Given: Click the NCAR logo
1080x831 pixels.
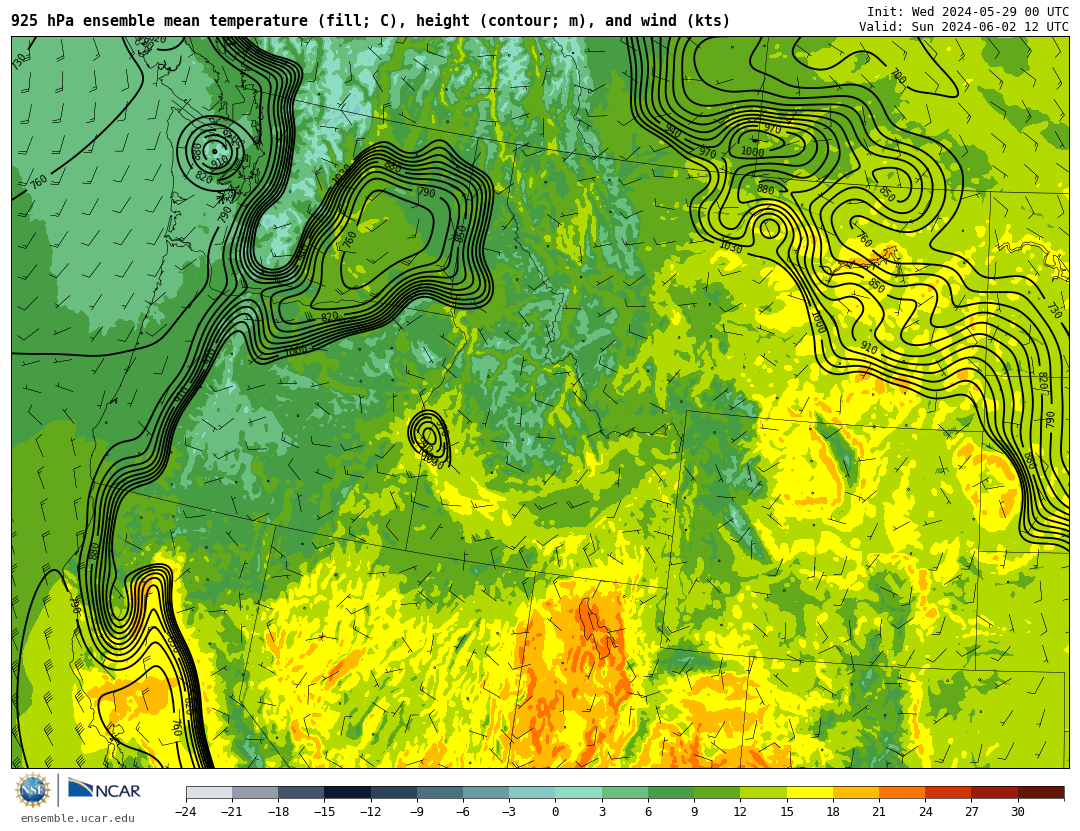Looking at the screenshot, I should coord(104,790).
